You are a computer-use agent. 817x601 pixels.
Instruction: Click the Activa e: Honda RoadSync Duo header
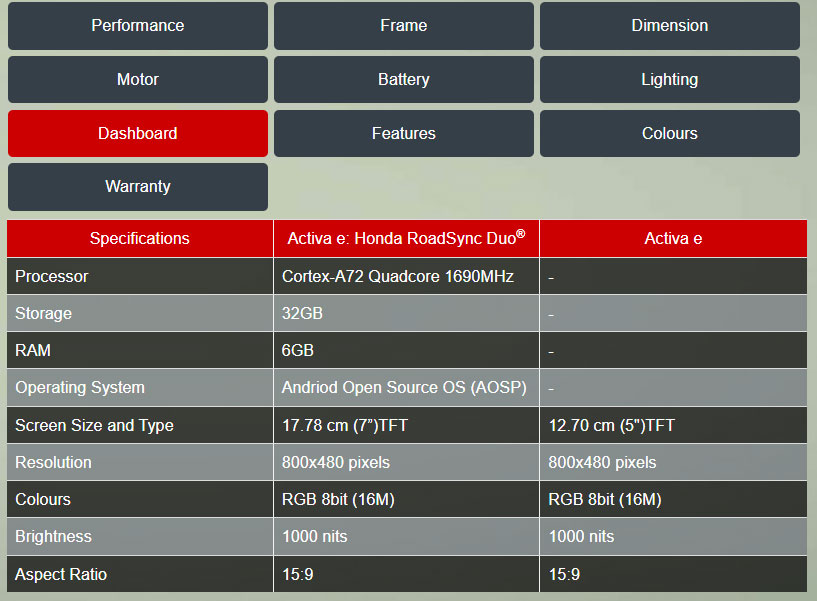coord(406,239)
